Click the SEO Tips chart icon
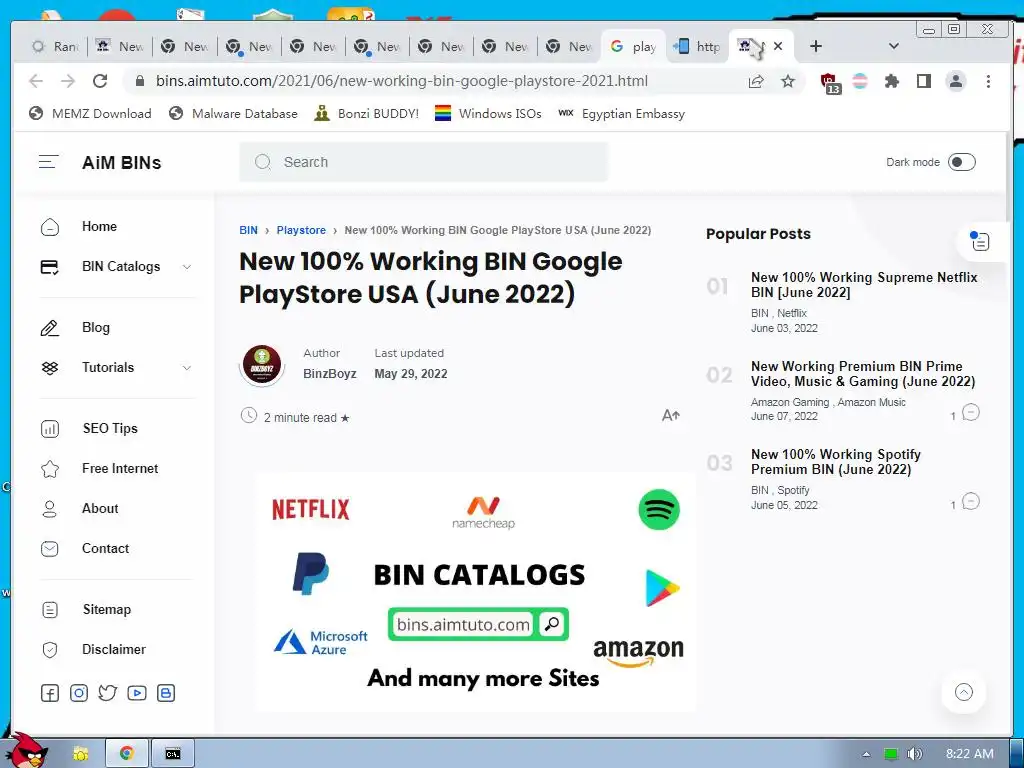This screenshot has height=768, width=1024. [x=50, y=428]
